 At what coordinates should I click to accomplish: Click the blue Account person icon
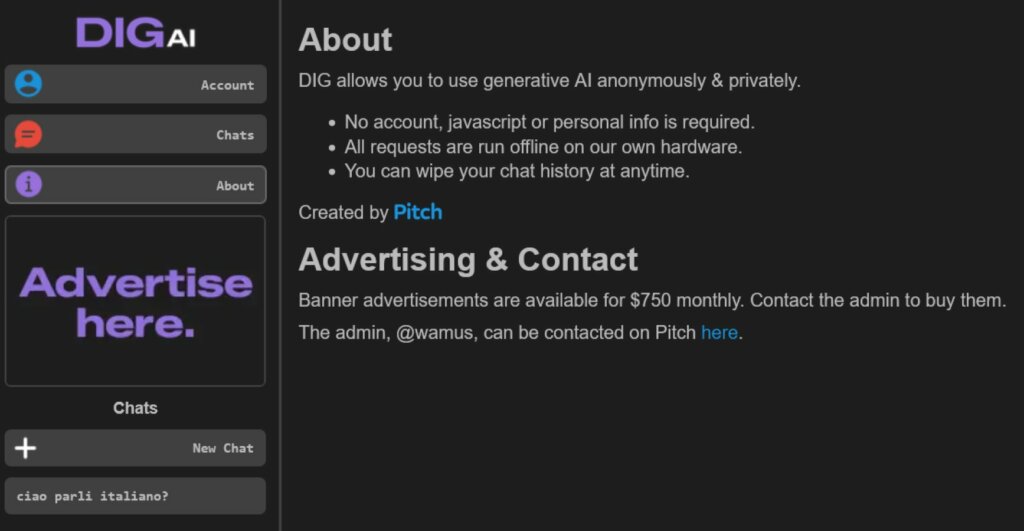coord(29,84)
